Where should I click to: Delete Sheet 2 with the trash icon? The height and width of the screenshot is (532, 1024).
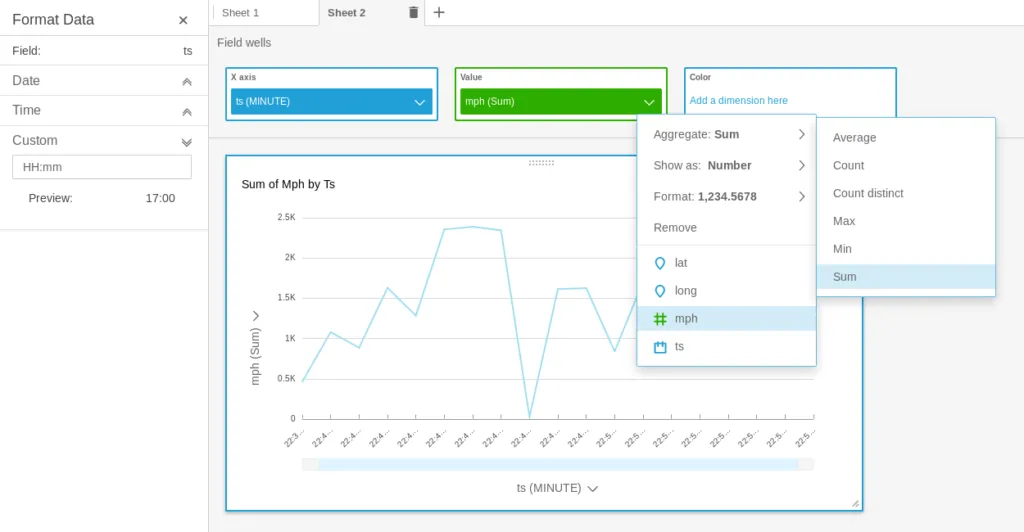pos(414,12)
